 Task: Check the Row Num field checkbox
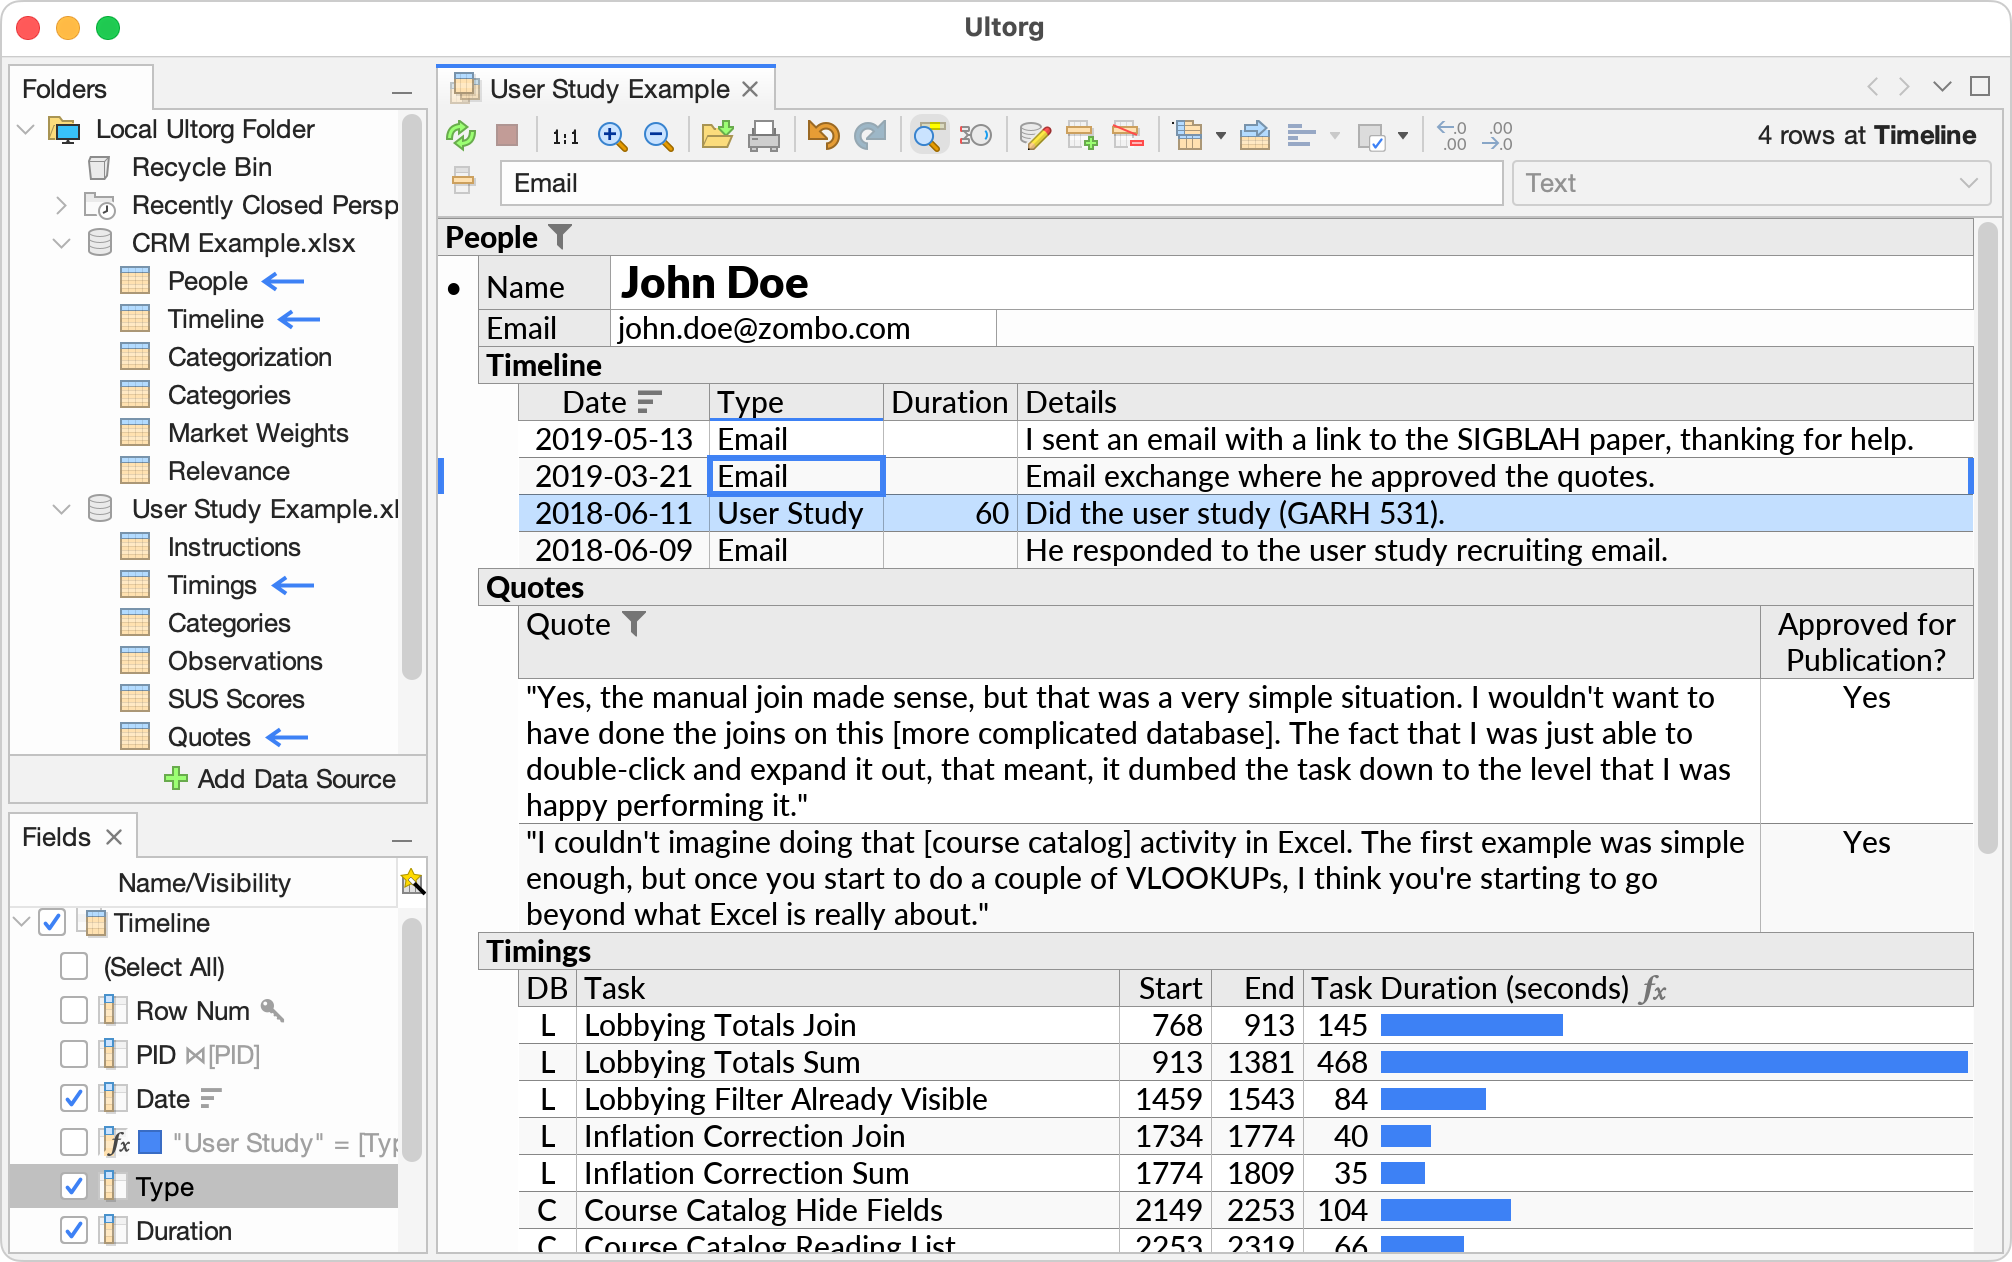(x=73, y=1010)
